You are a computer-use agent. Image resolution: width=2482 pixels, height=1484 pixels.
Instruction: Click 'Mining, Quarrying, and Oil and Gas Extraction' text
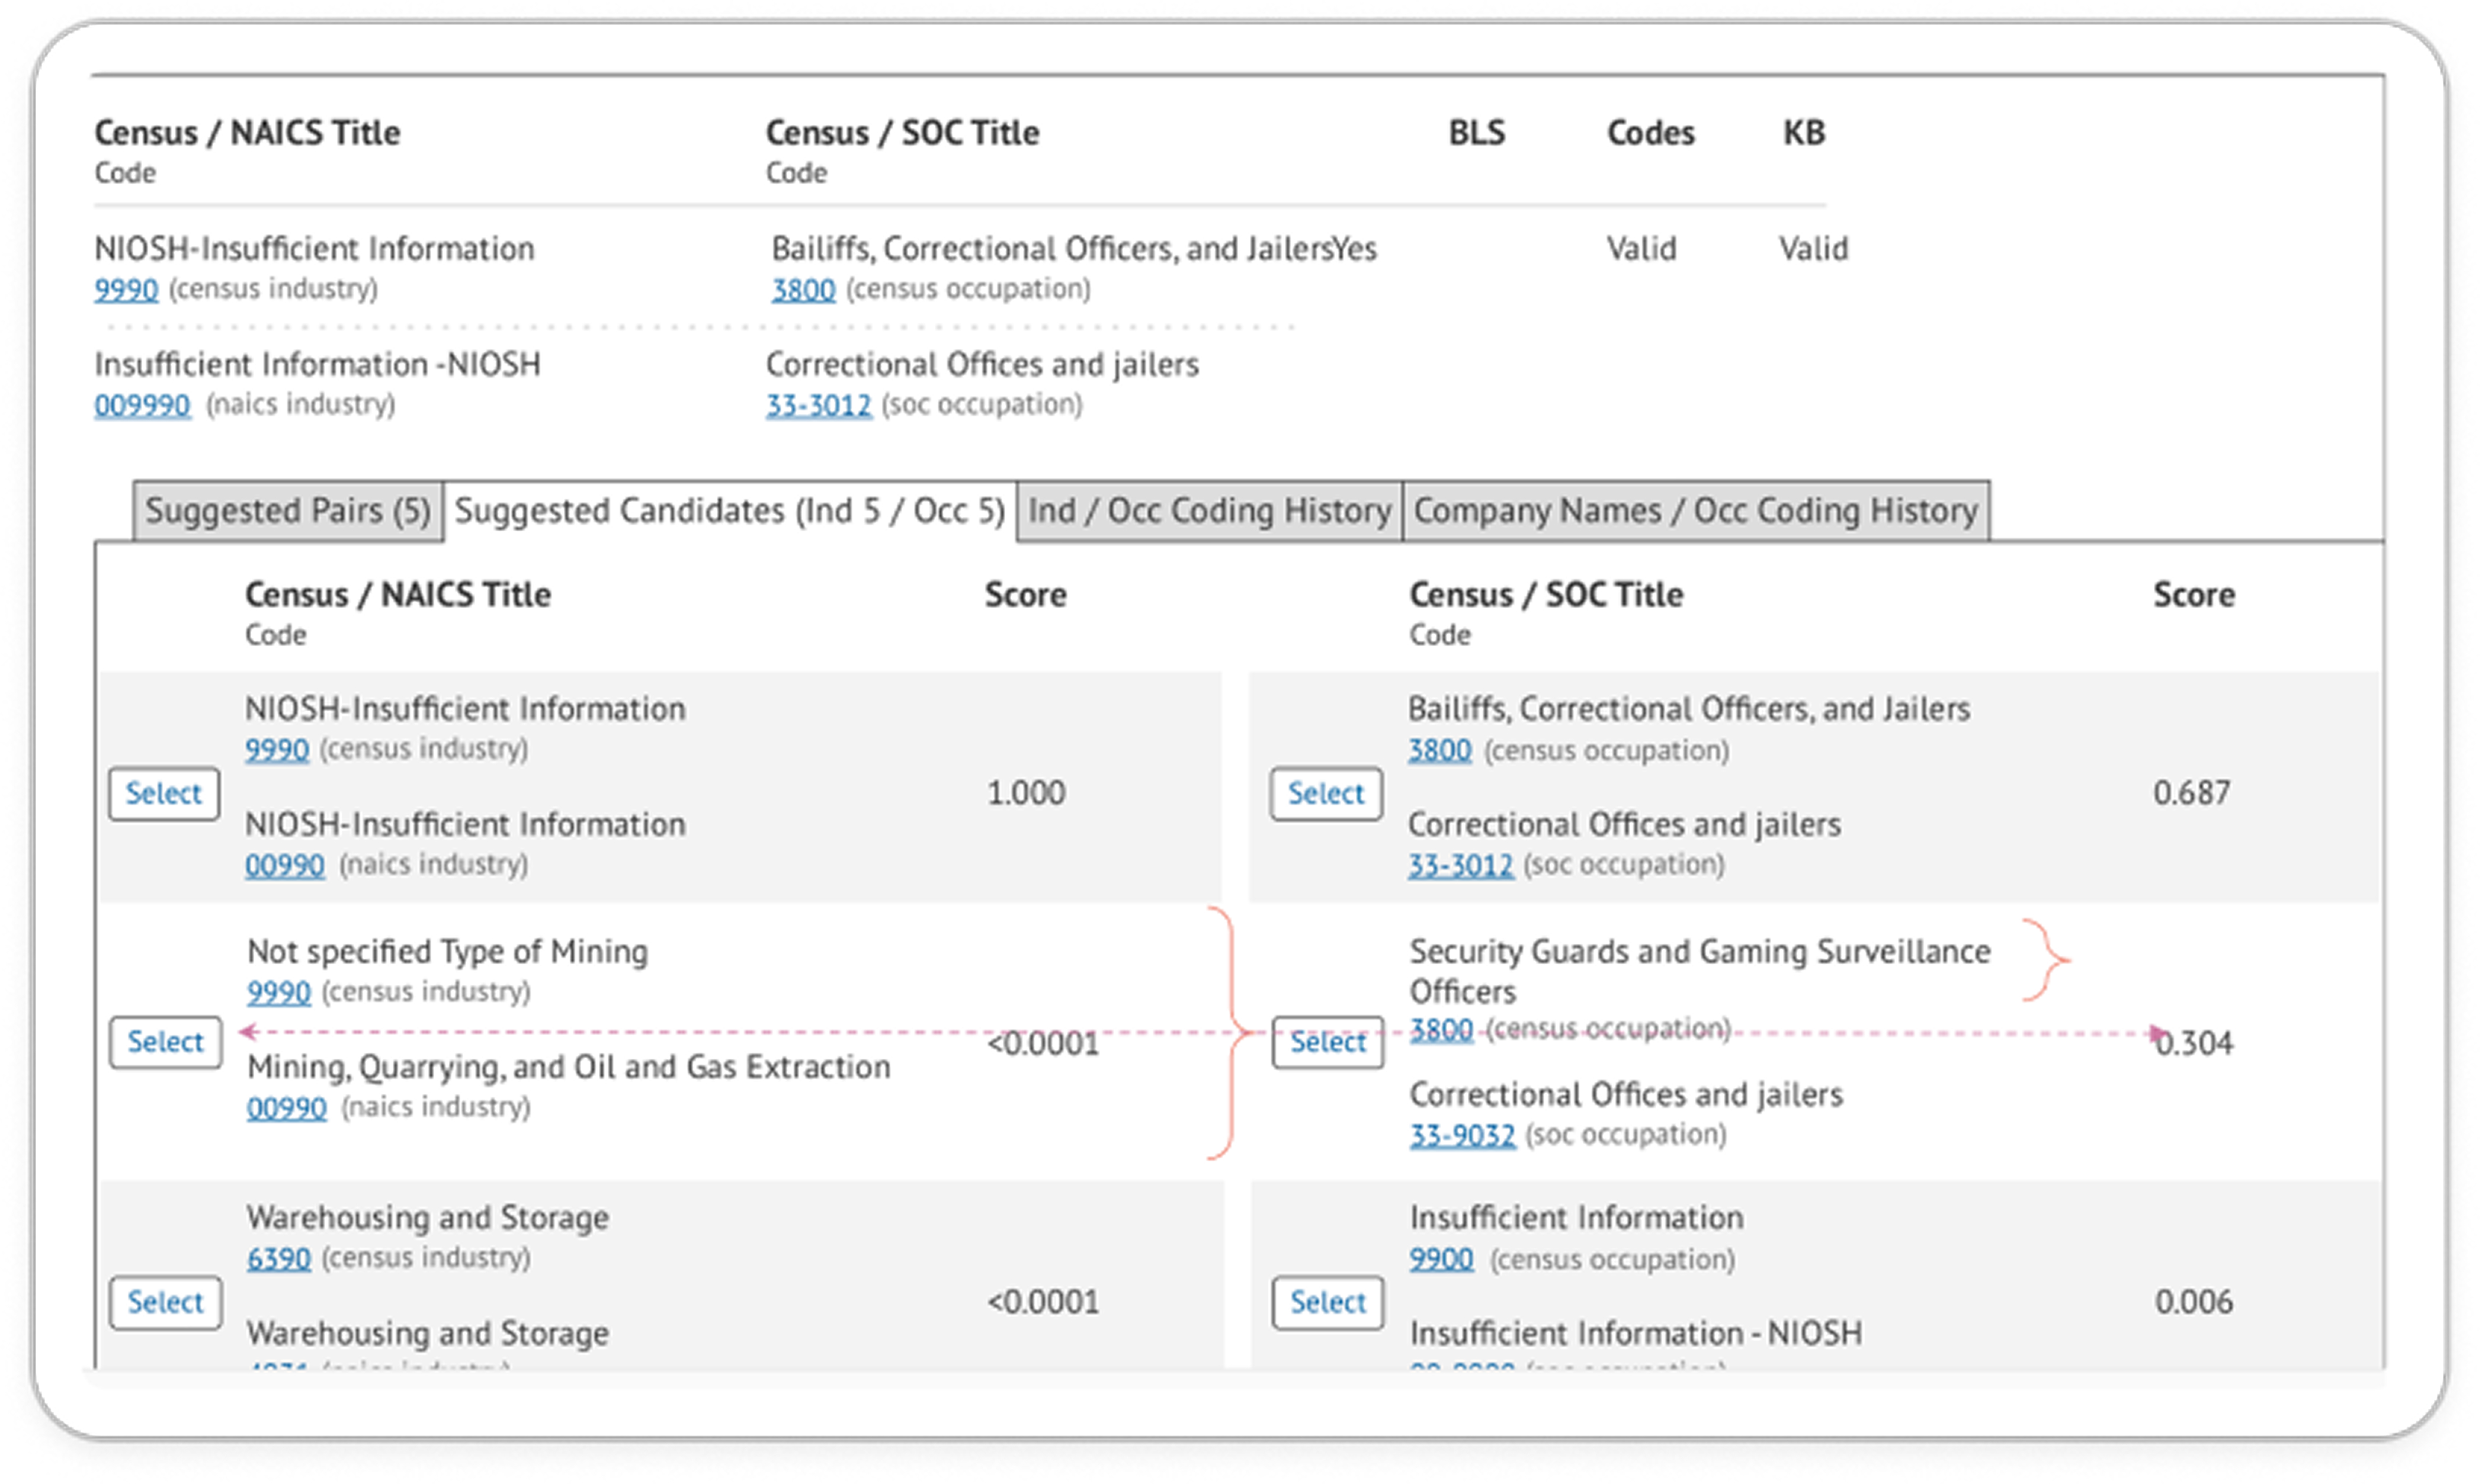(x=569, y=1068)
